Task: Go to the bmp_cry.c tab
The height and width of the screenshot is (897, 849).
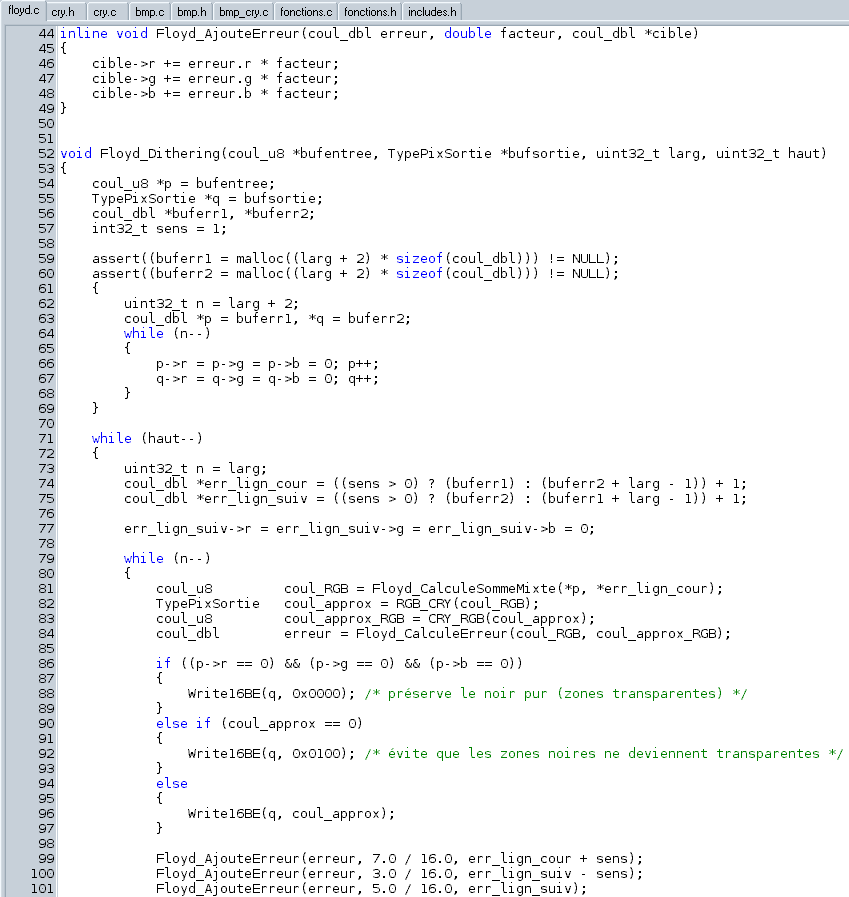Action: (243, 13)
